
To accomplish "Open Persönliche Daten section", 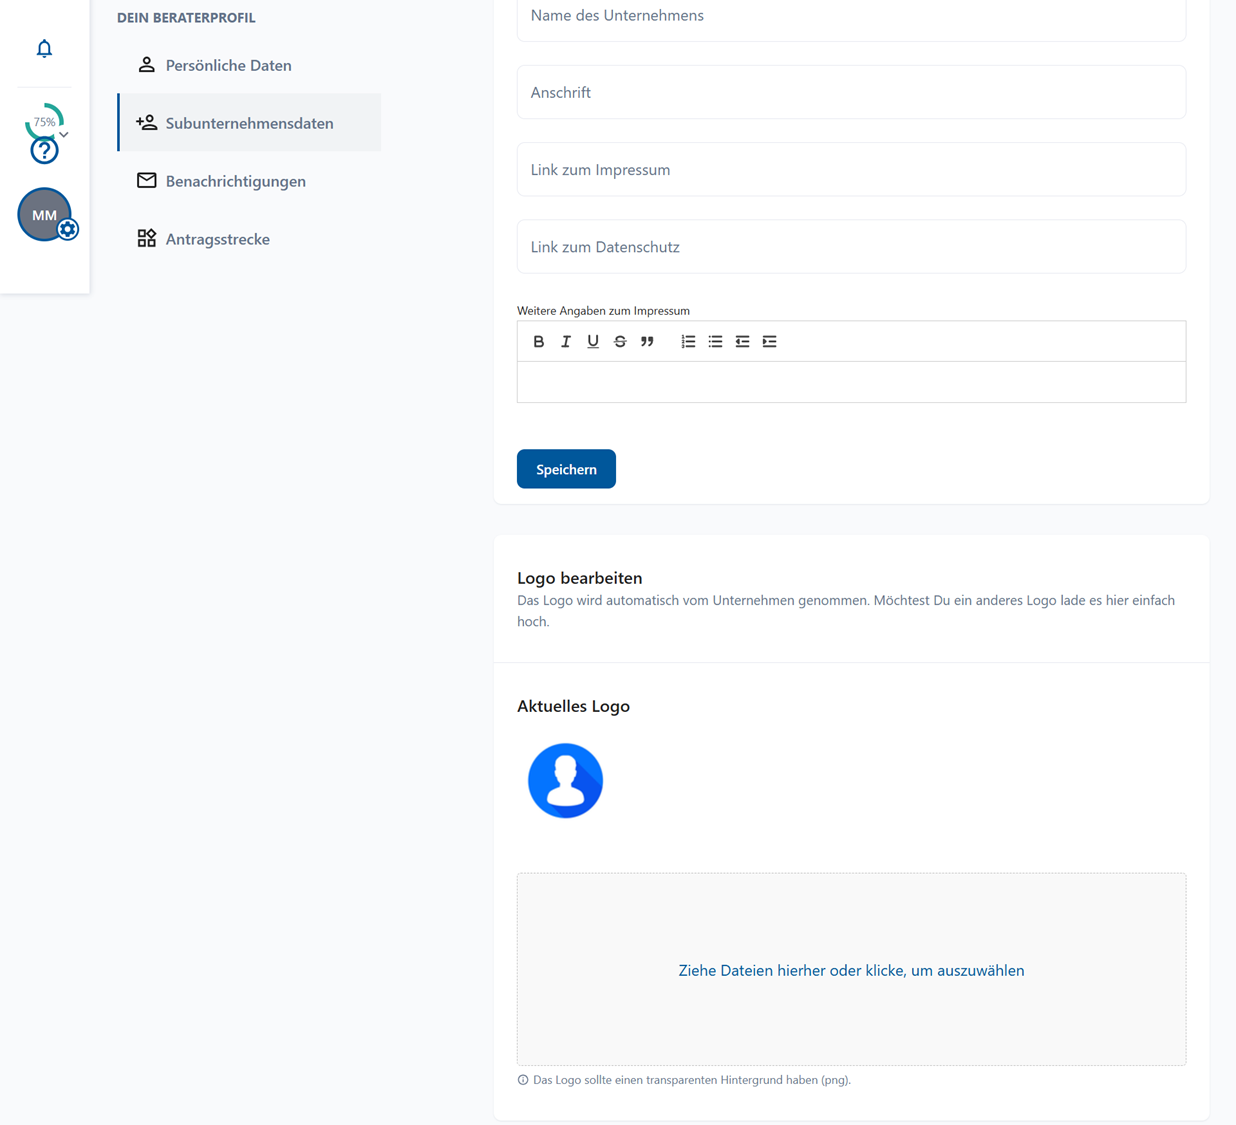I will [x=228, y=66].
